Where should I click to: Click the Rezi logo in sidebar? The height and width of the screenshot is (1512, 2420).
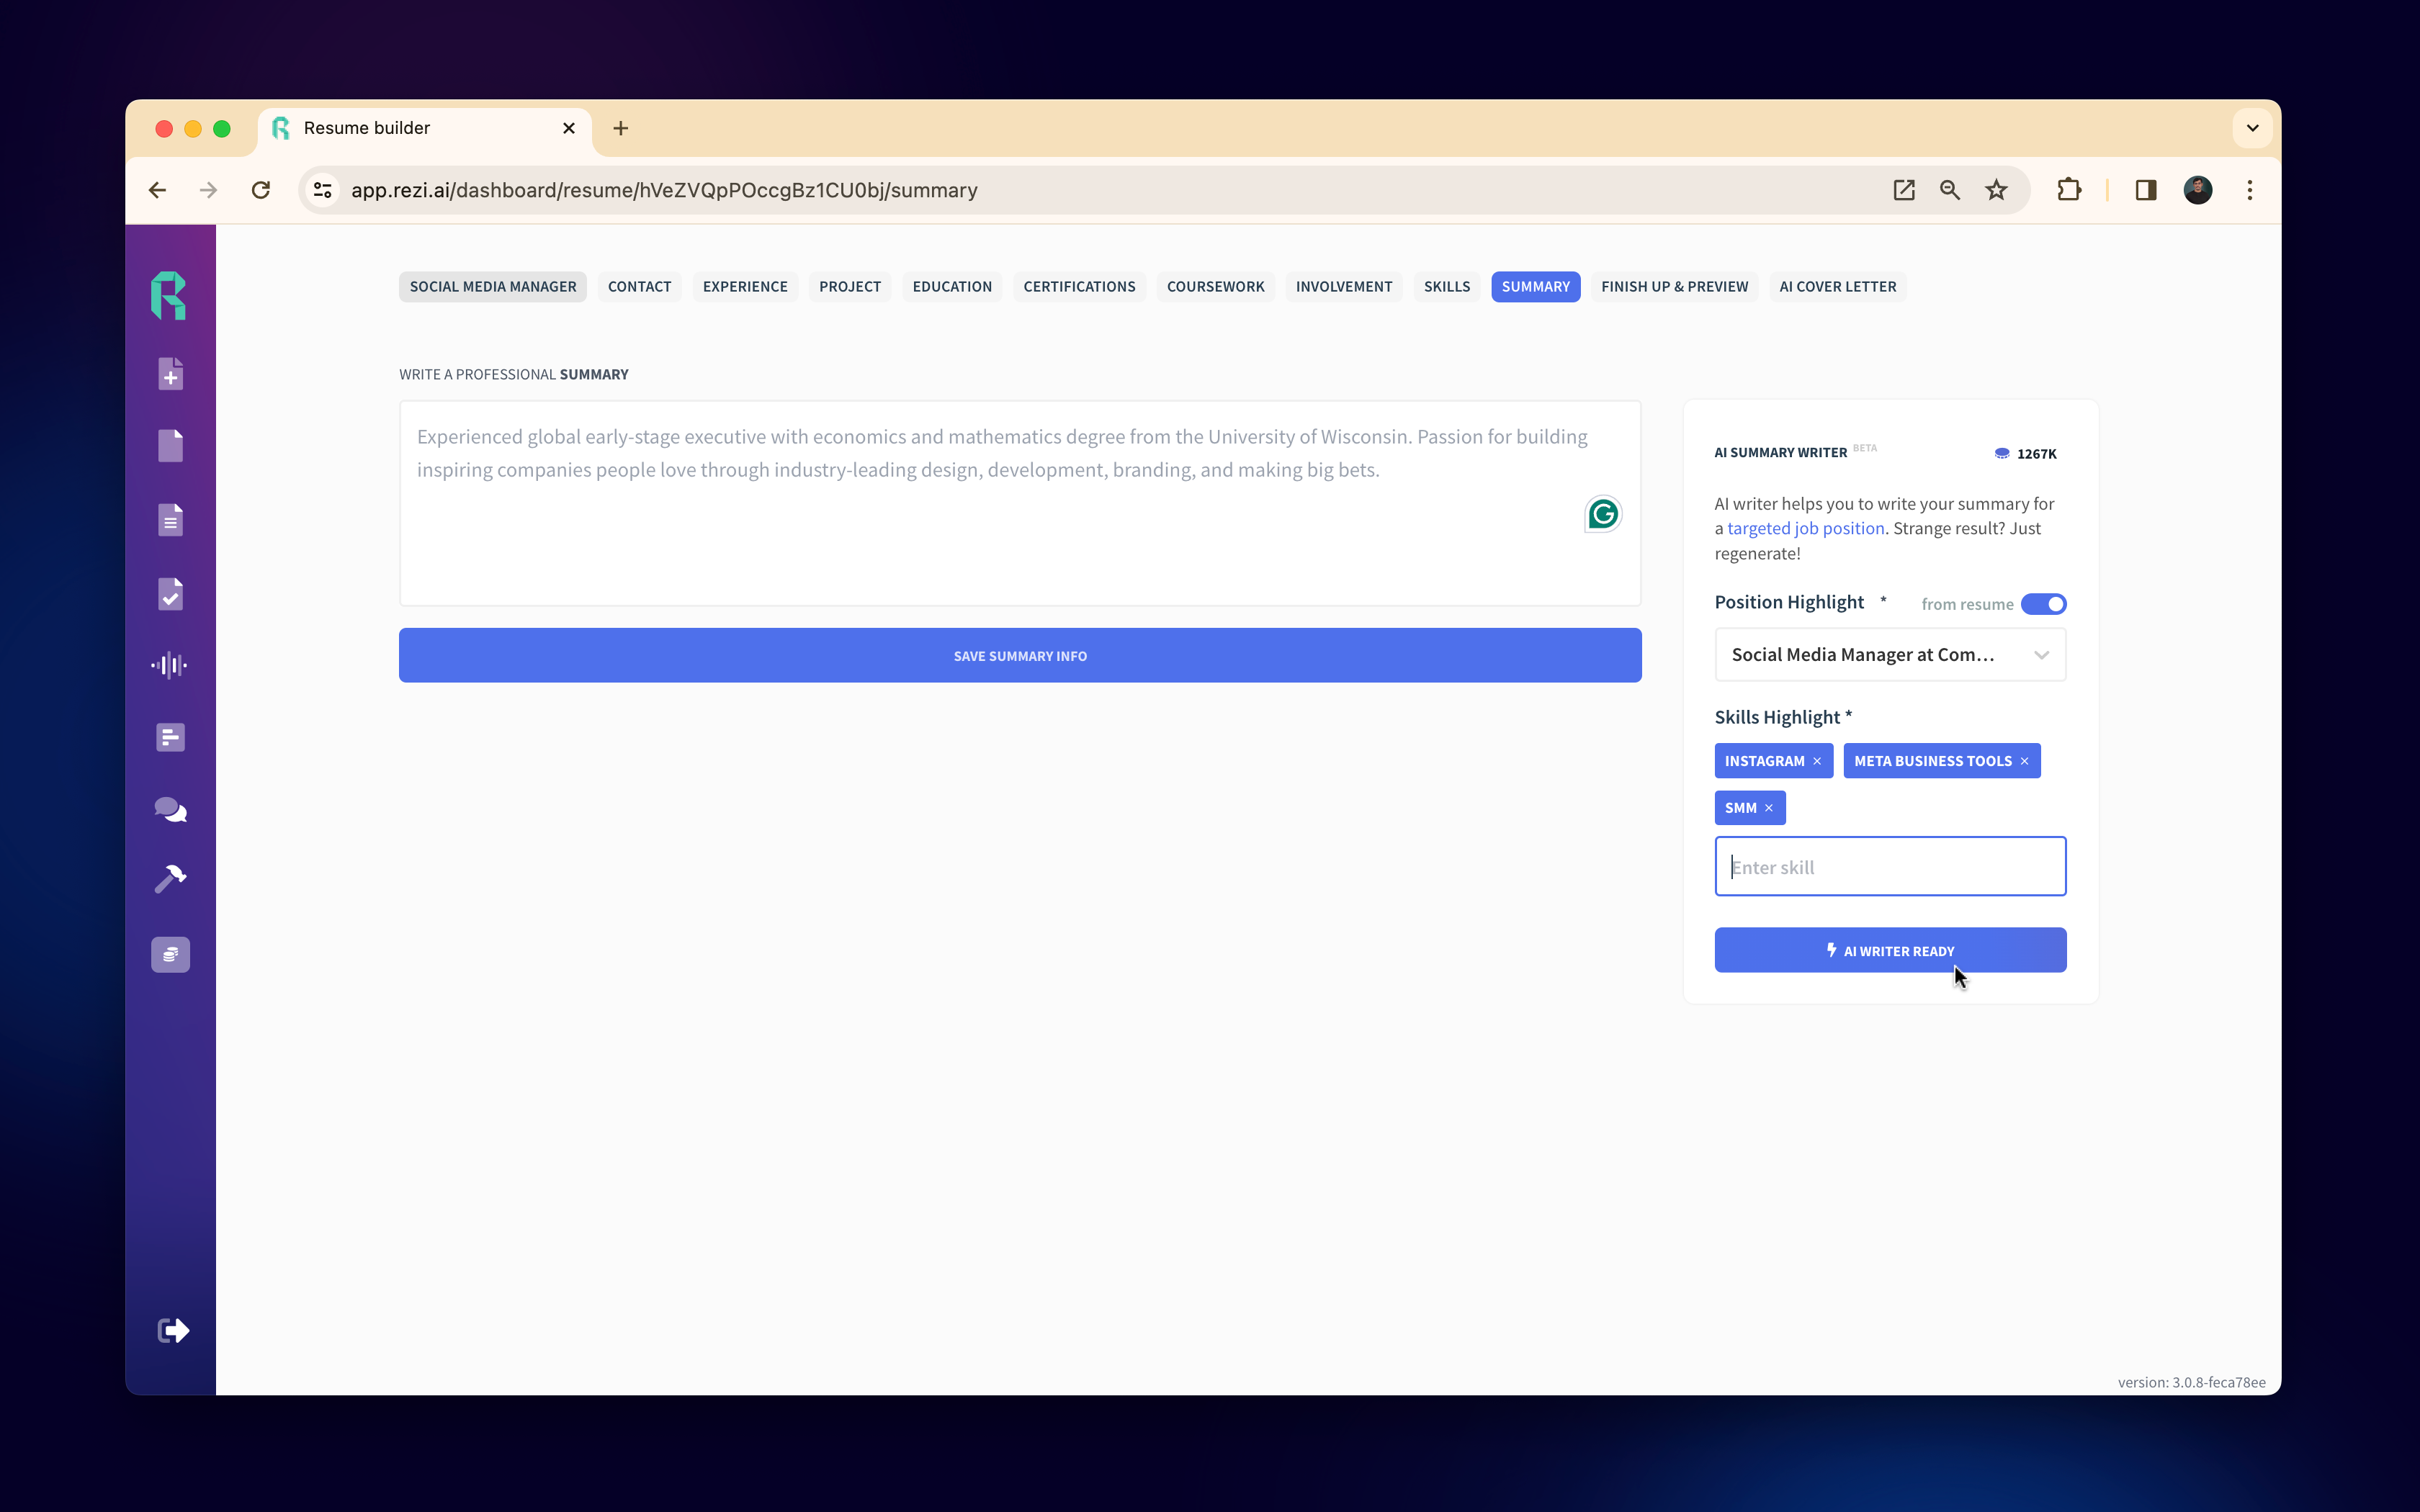(169, 296)
